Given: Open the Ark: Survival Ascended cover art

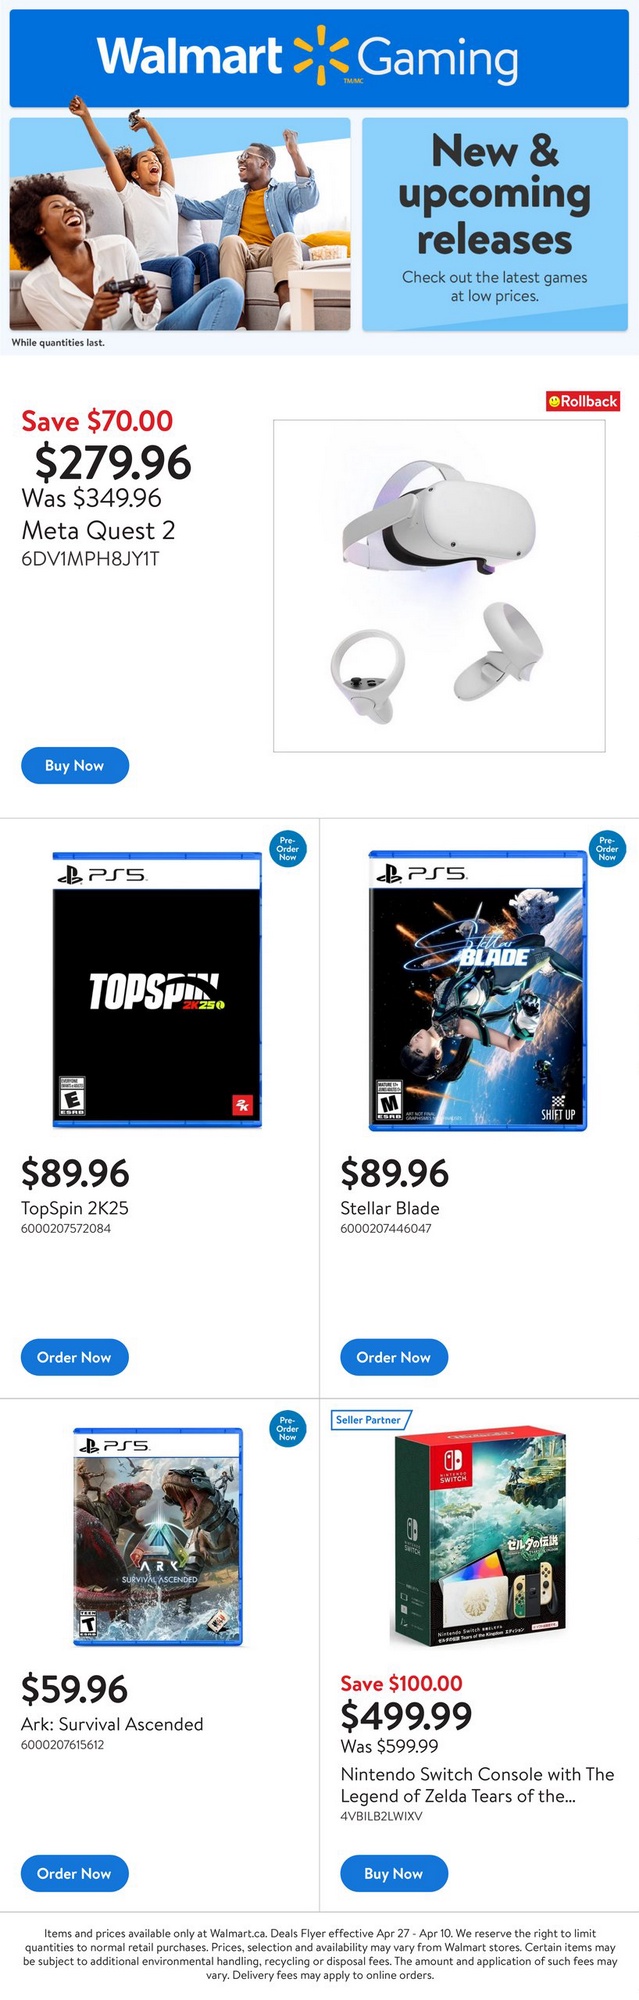Looking at the screenshot, I should pos(158,1536).
